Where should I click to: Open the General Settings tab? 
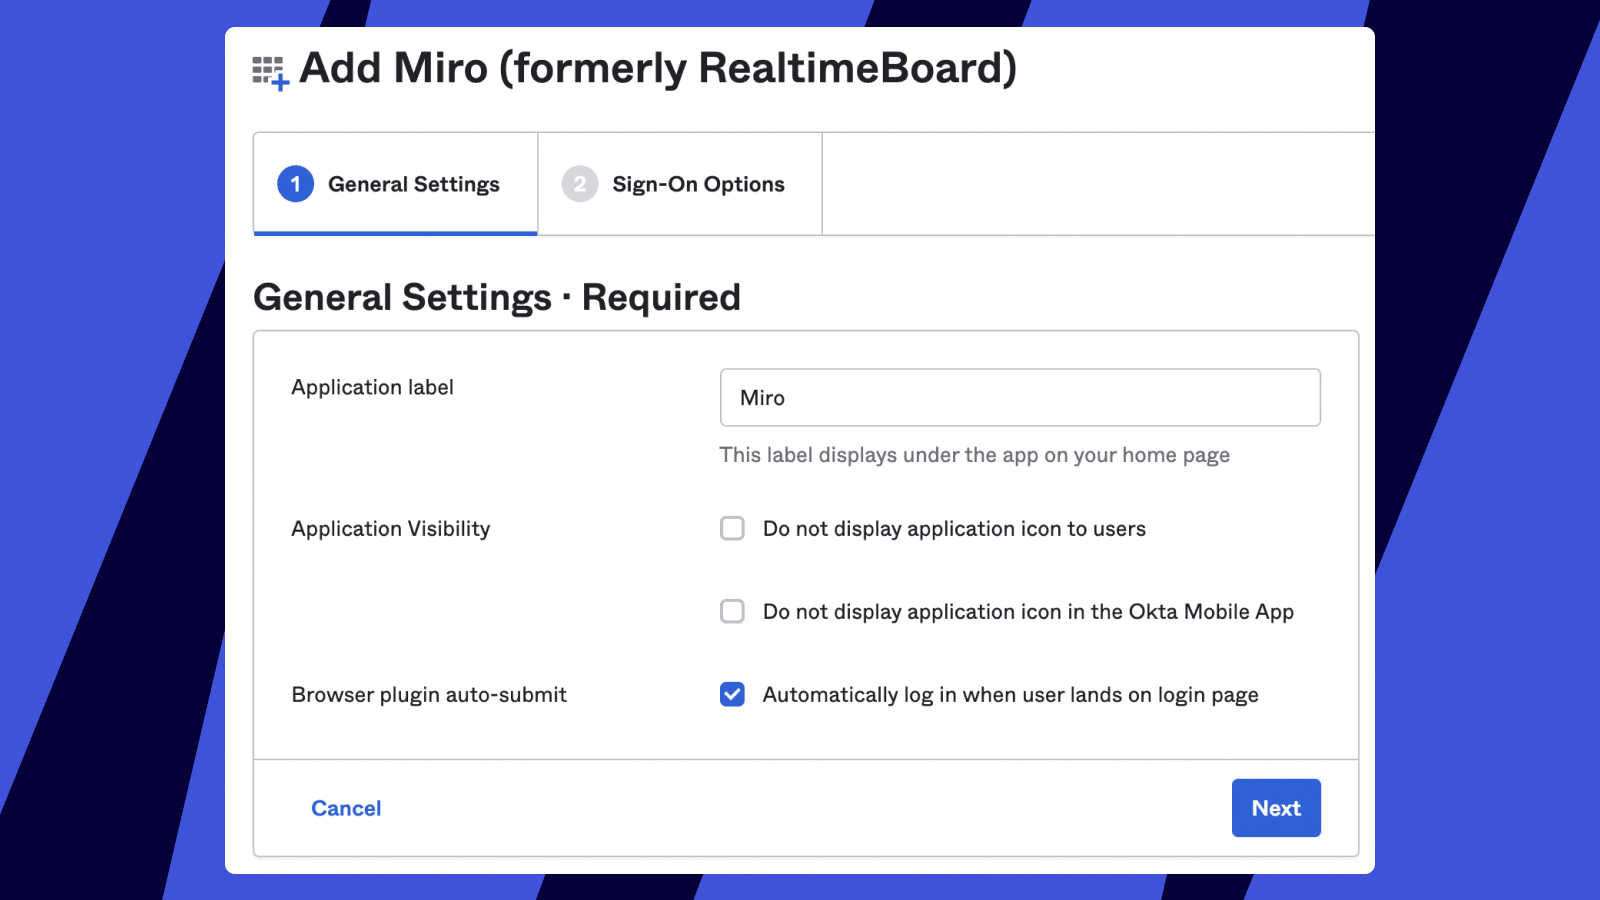395,184
